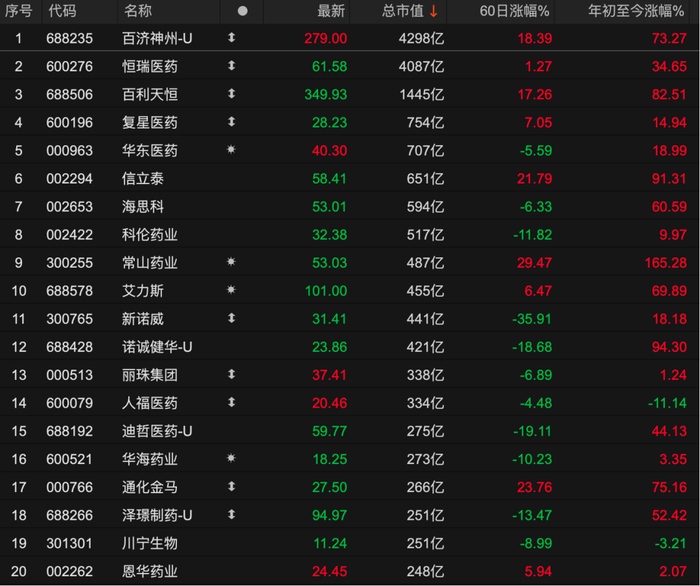This screenshot has width=700, height=586.
Task: Click the 年初至今涨幅% column header
Action: (x=636, y=11)
